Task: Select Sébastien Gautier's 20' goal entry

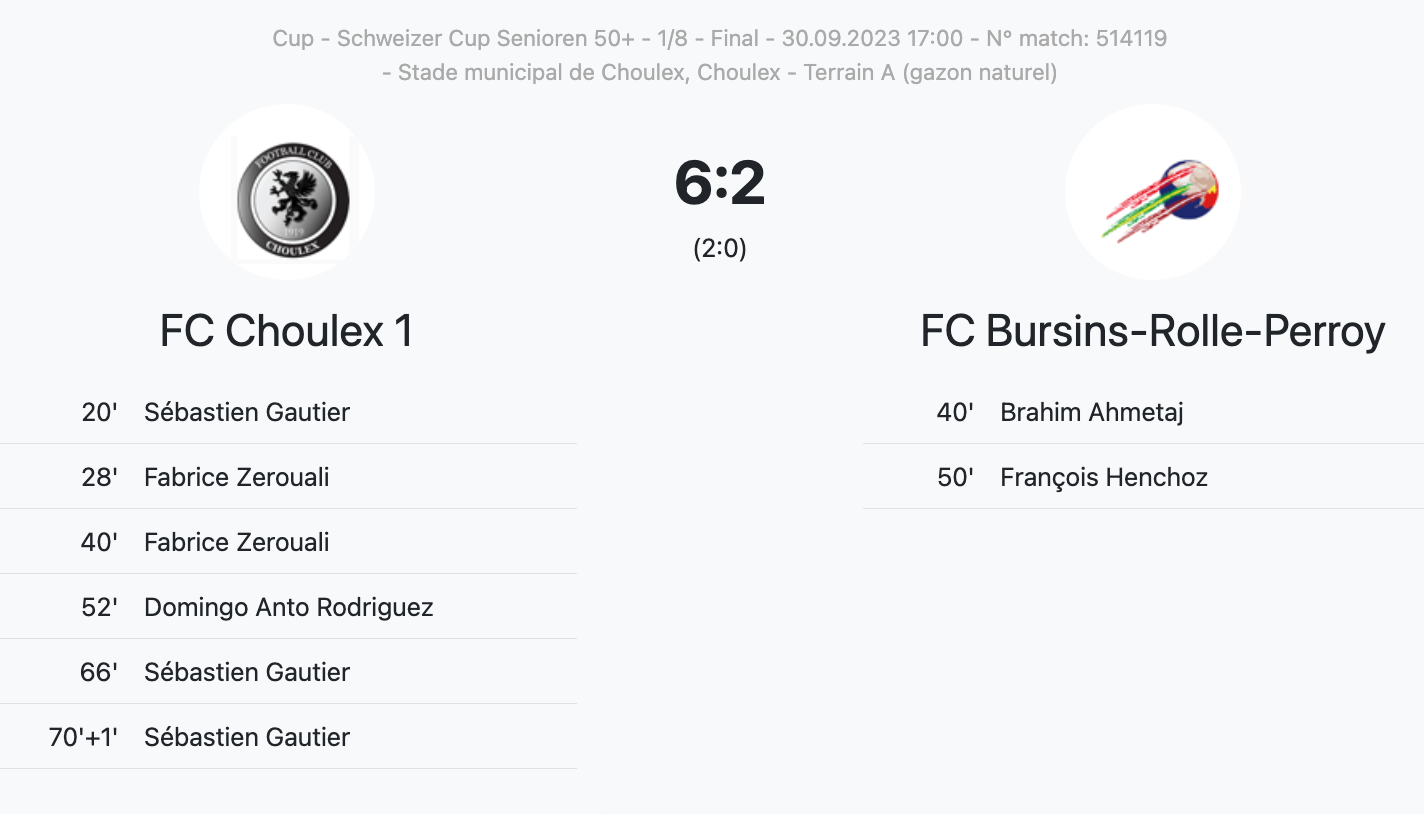Action: coord(246,412)
